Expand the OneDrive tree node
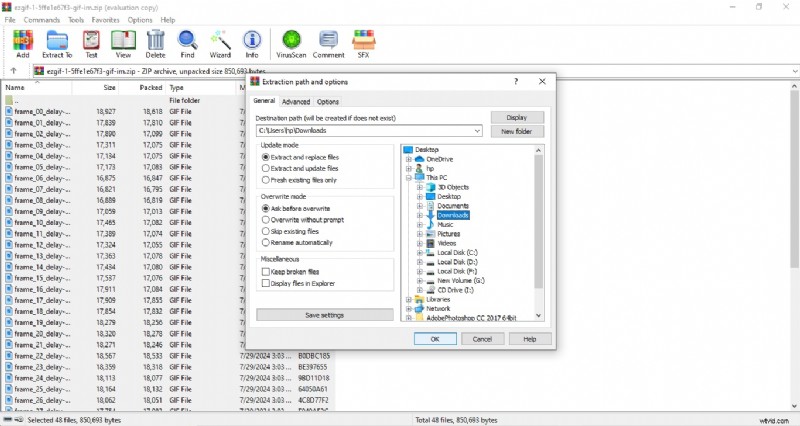The image size is (800, 426). [x=408, y=159]
